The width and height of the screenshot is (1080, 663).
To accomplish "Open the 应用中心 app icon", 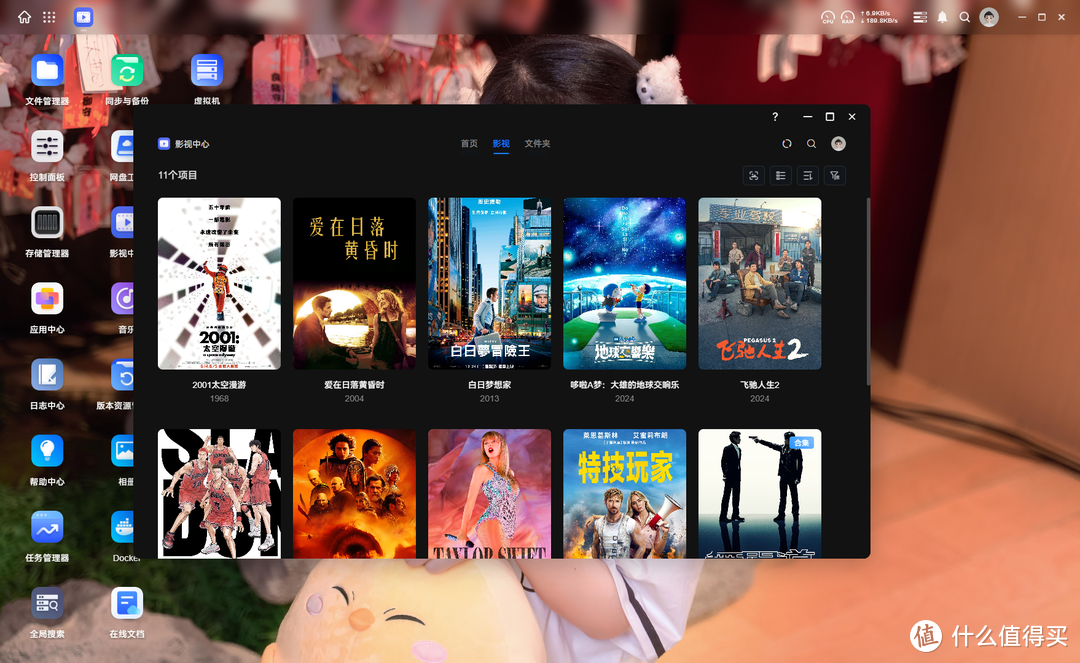I will point(47,299).
